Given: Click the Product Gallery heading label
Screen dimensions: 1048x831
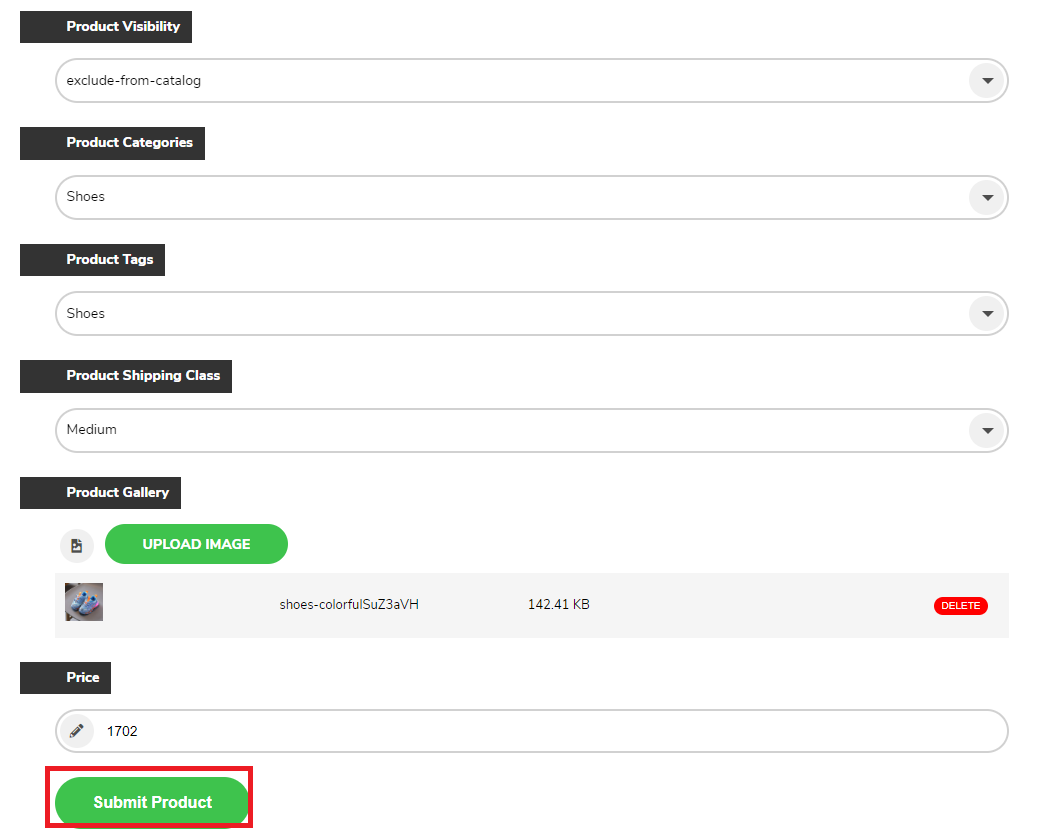Looking at the screenshot, I should [100, 493].
